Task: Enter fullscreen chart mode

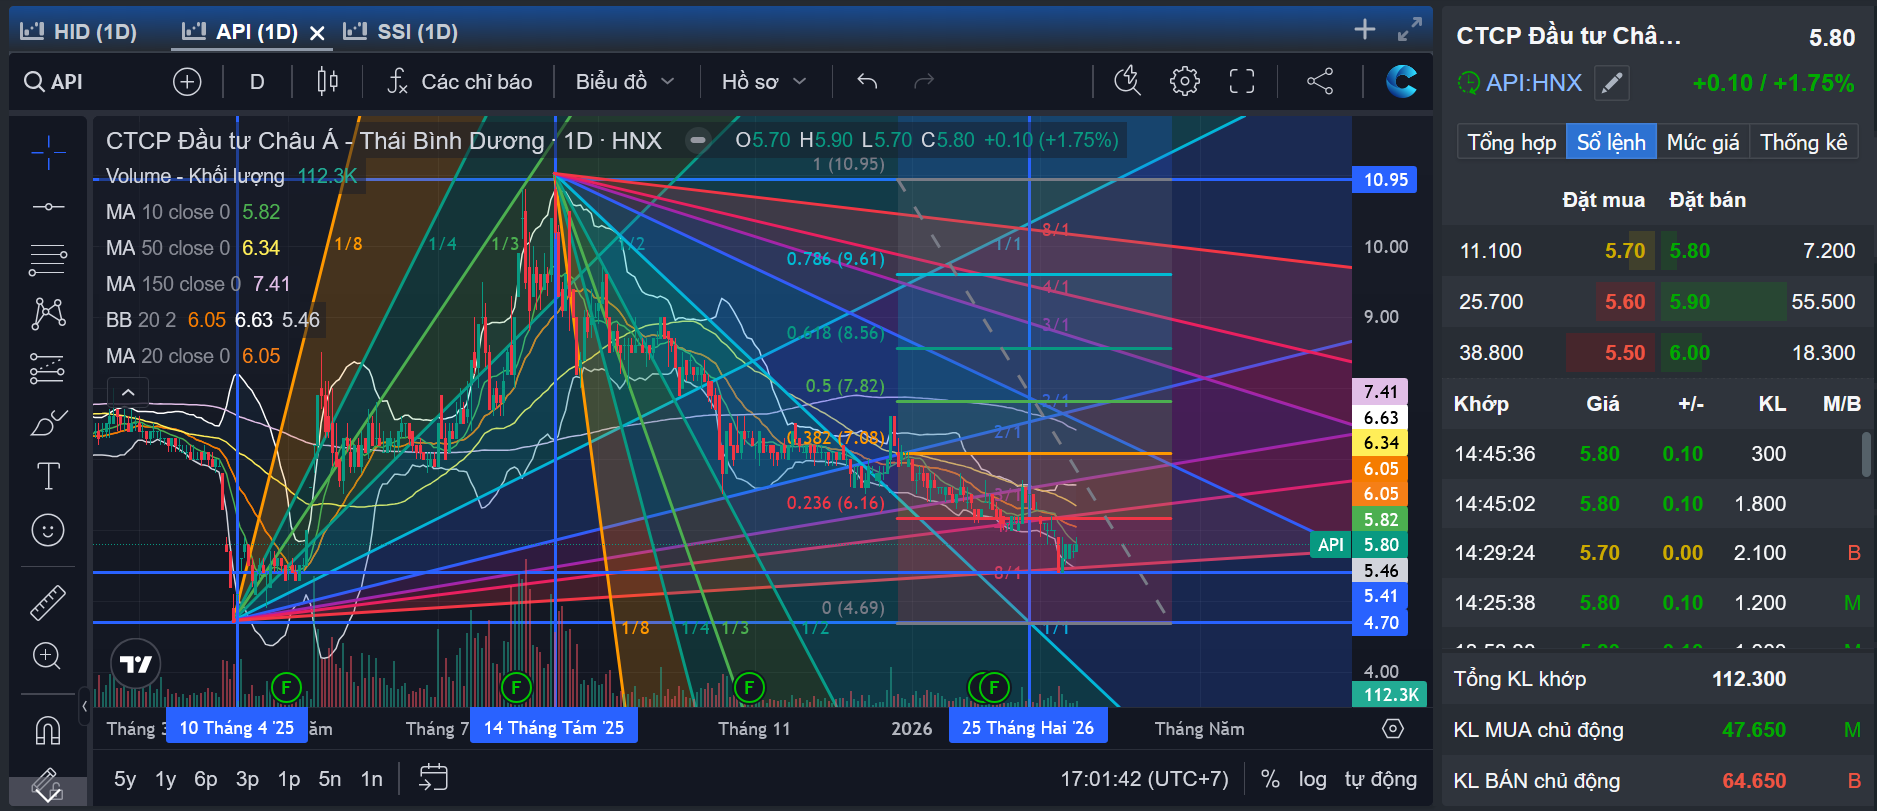Action: point(1242,82)
